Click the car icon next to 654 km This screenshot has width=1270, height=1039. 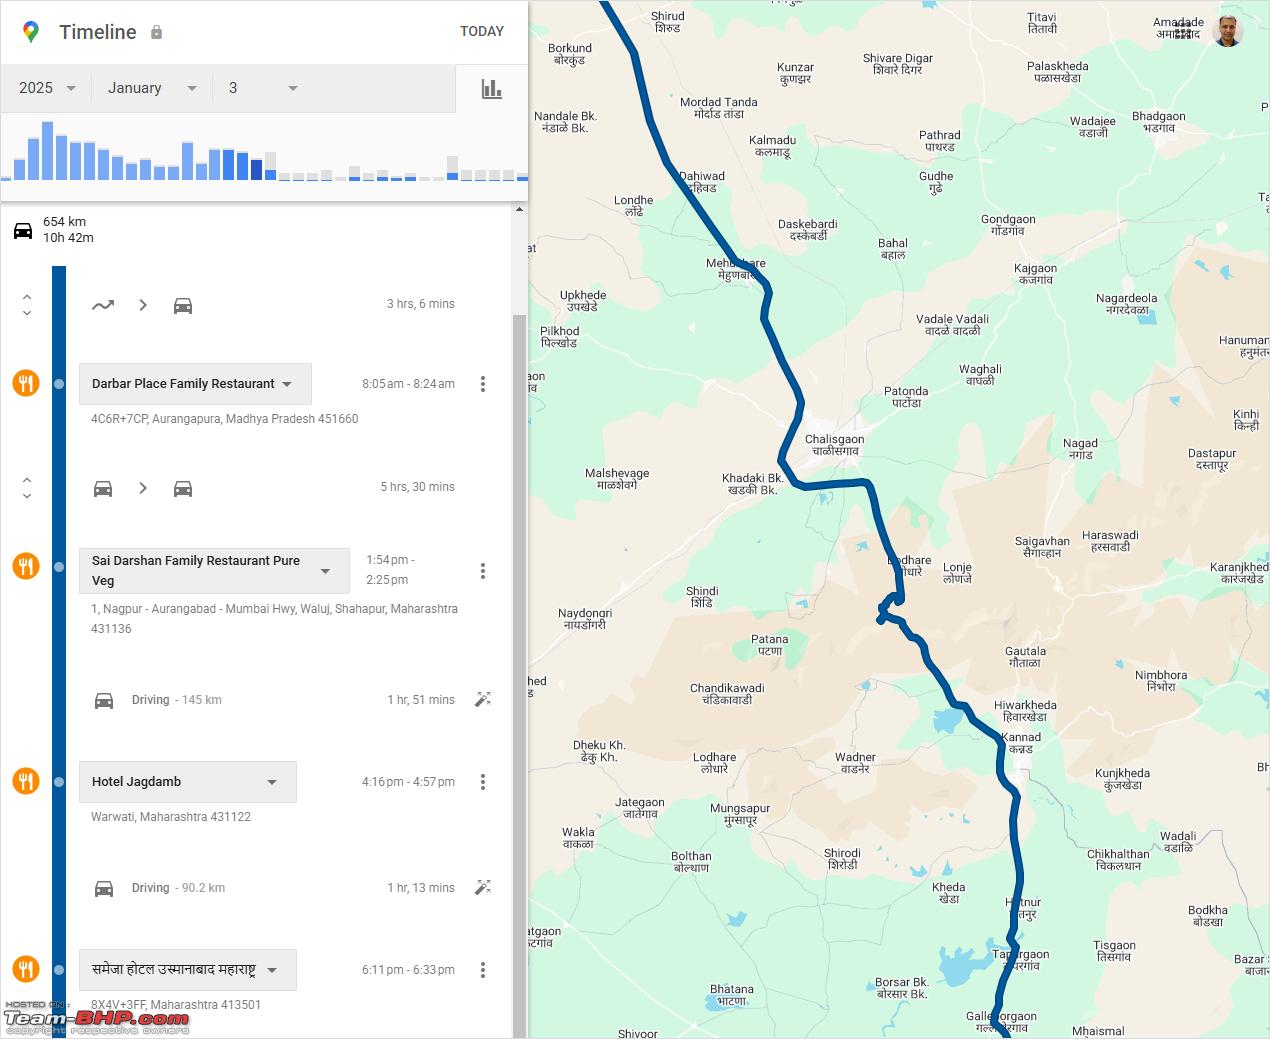pyautogui.click(x=23, y=231)
